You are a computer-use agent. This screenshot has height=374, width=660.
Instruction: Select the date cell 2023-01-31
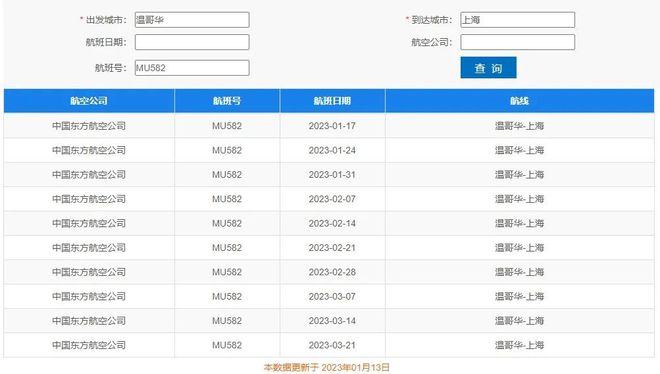coord(332,175)
